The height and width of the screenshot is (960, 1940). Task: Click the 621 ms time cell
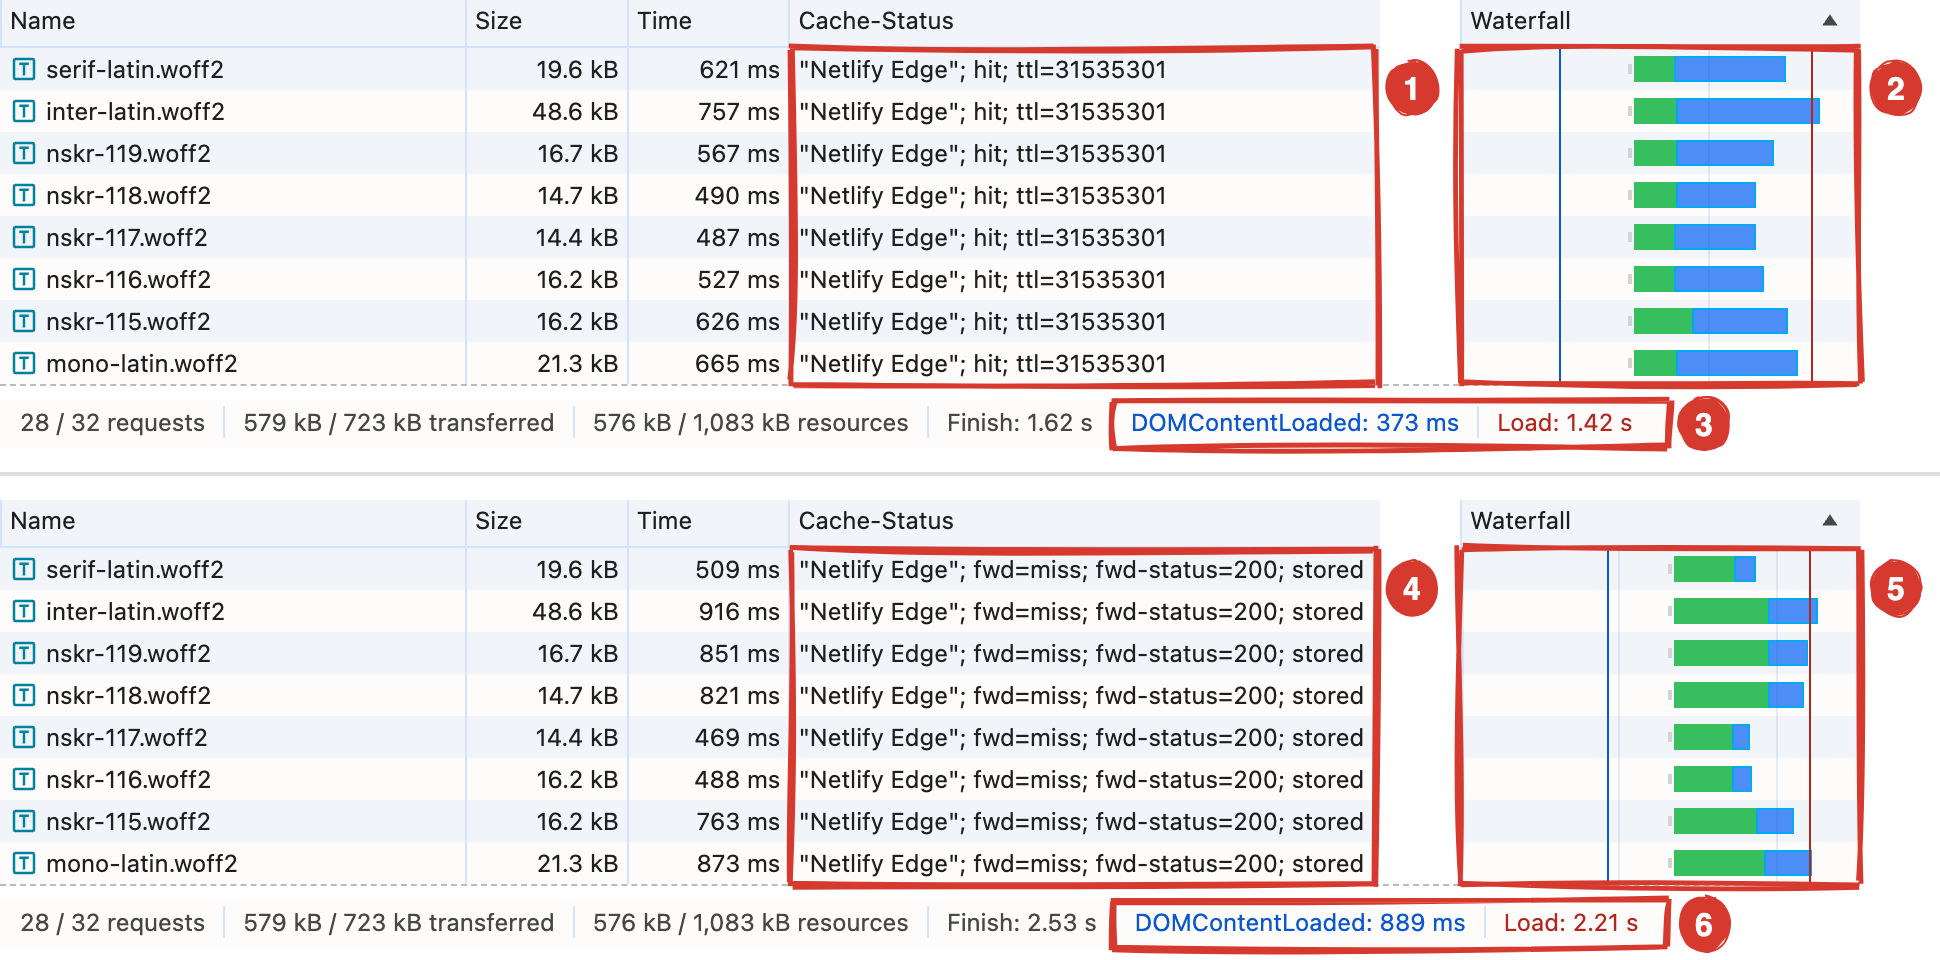click(x=739, y=69)
